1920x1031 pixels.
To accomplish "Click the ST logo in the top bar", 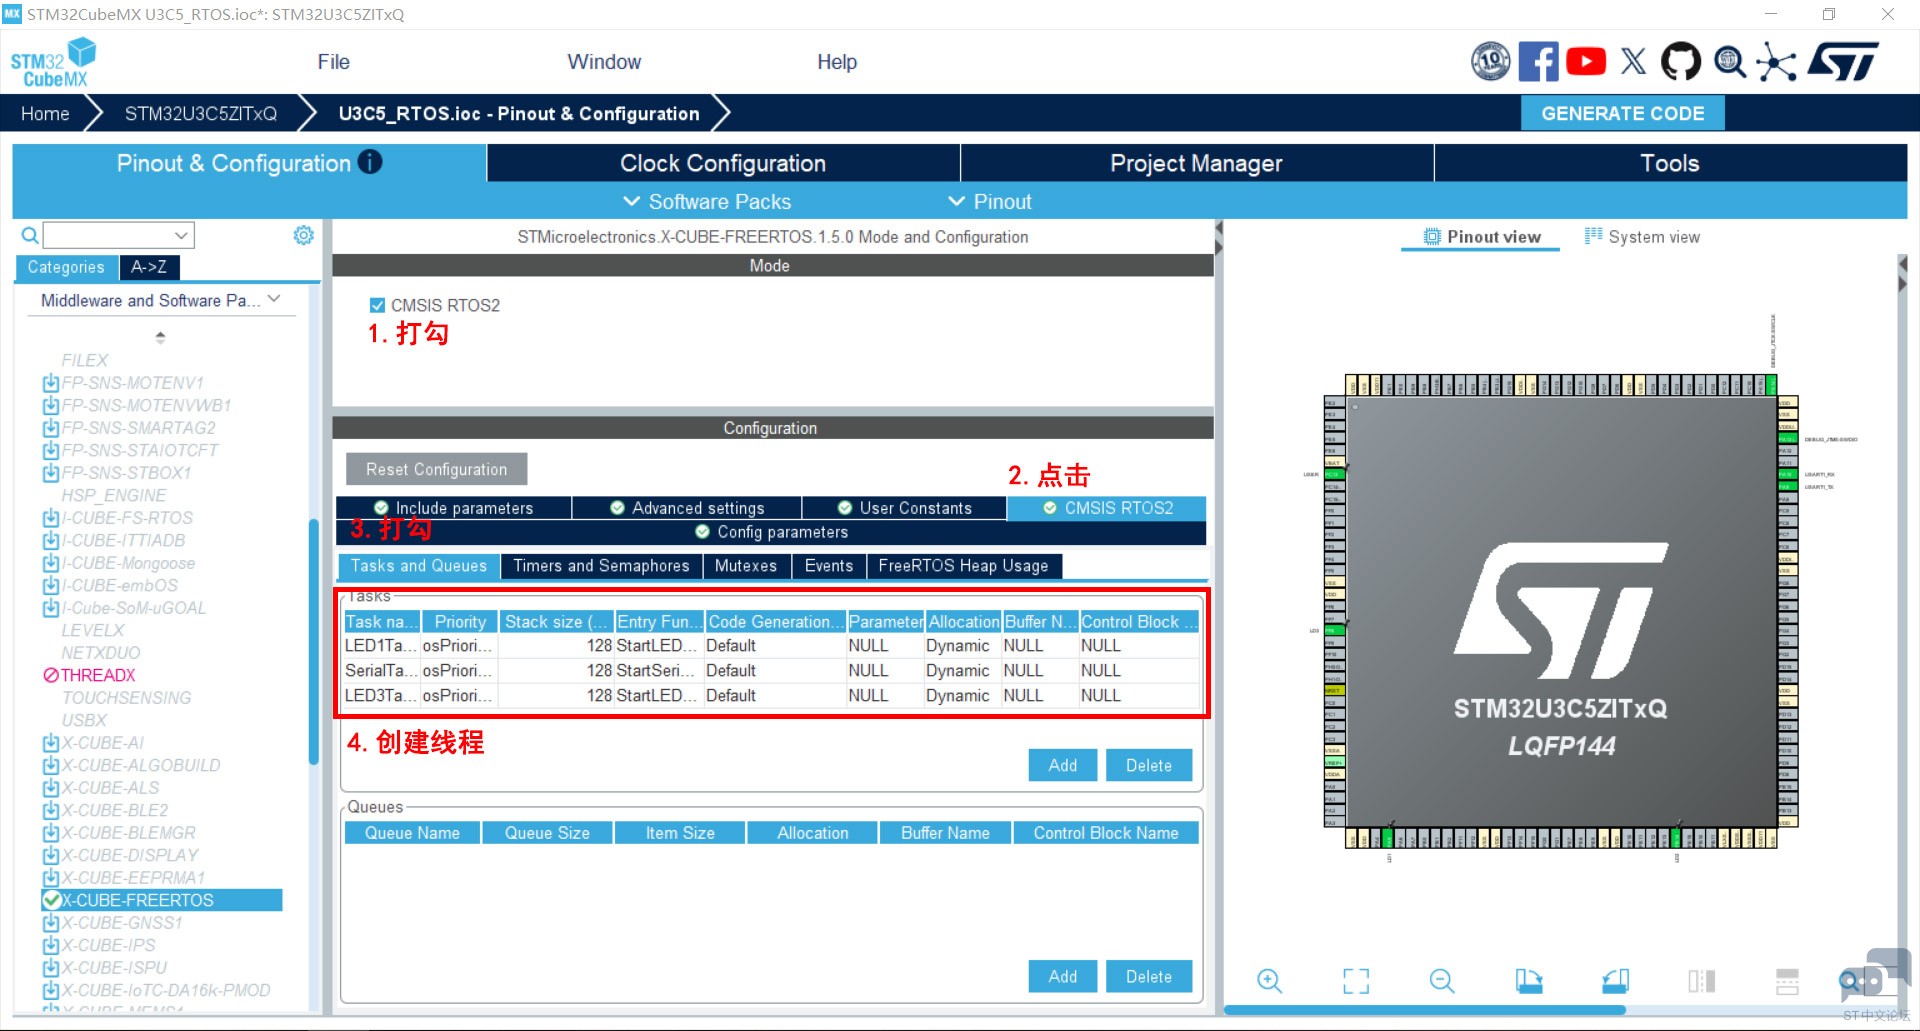I will coord(1843,61).
